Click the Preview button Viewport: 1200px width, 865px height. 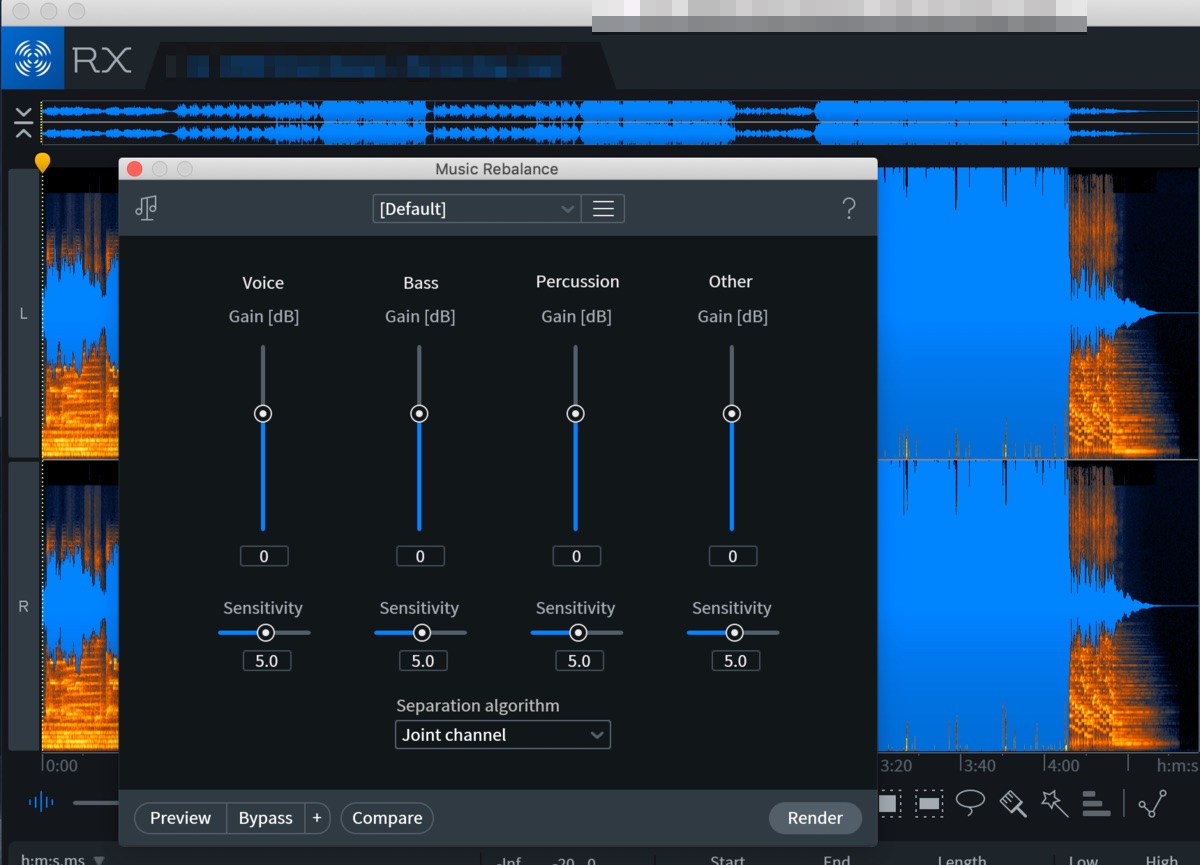tap(180, 818)
